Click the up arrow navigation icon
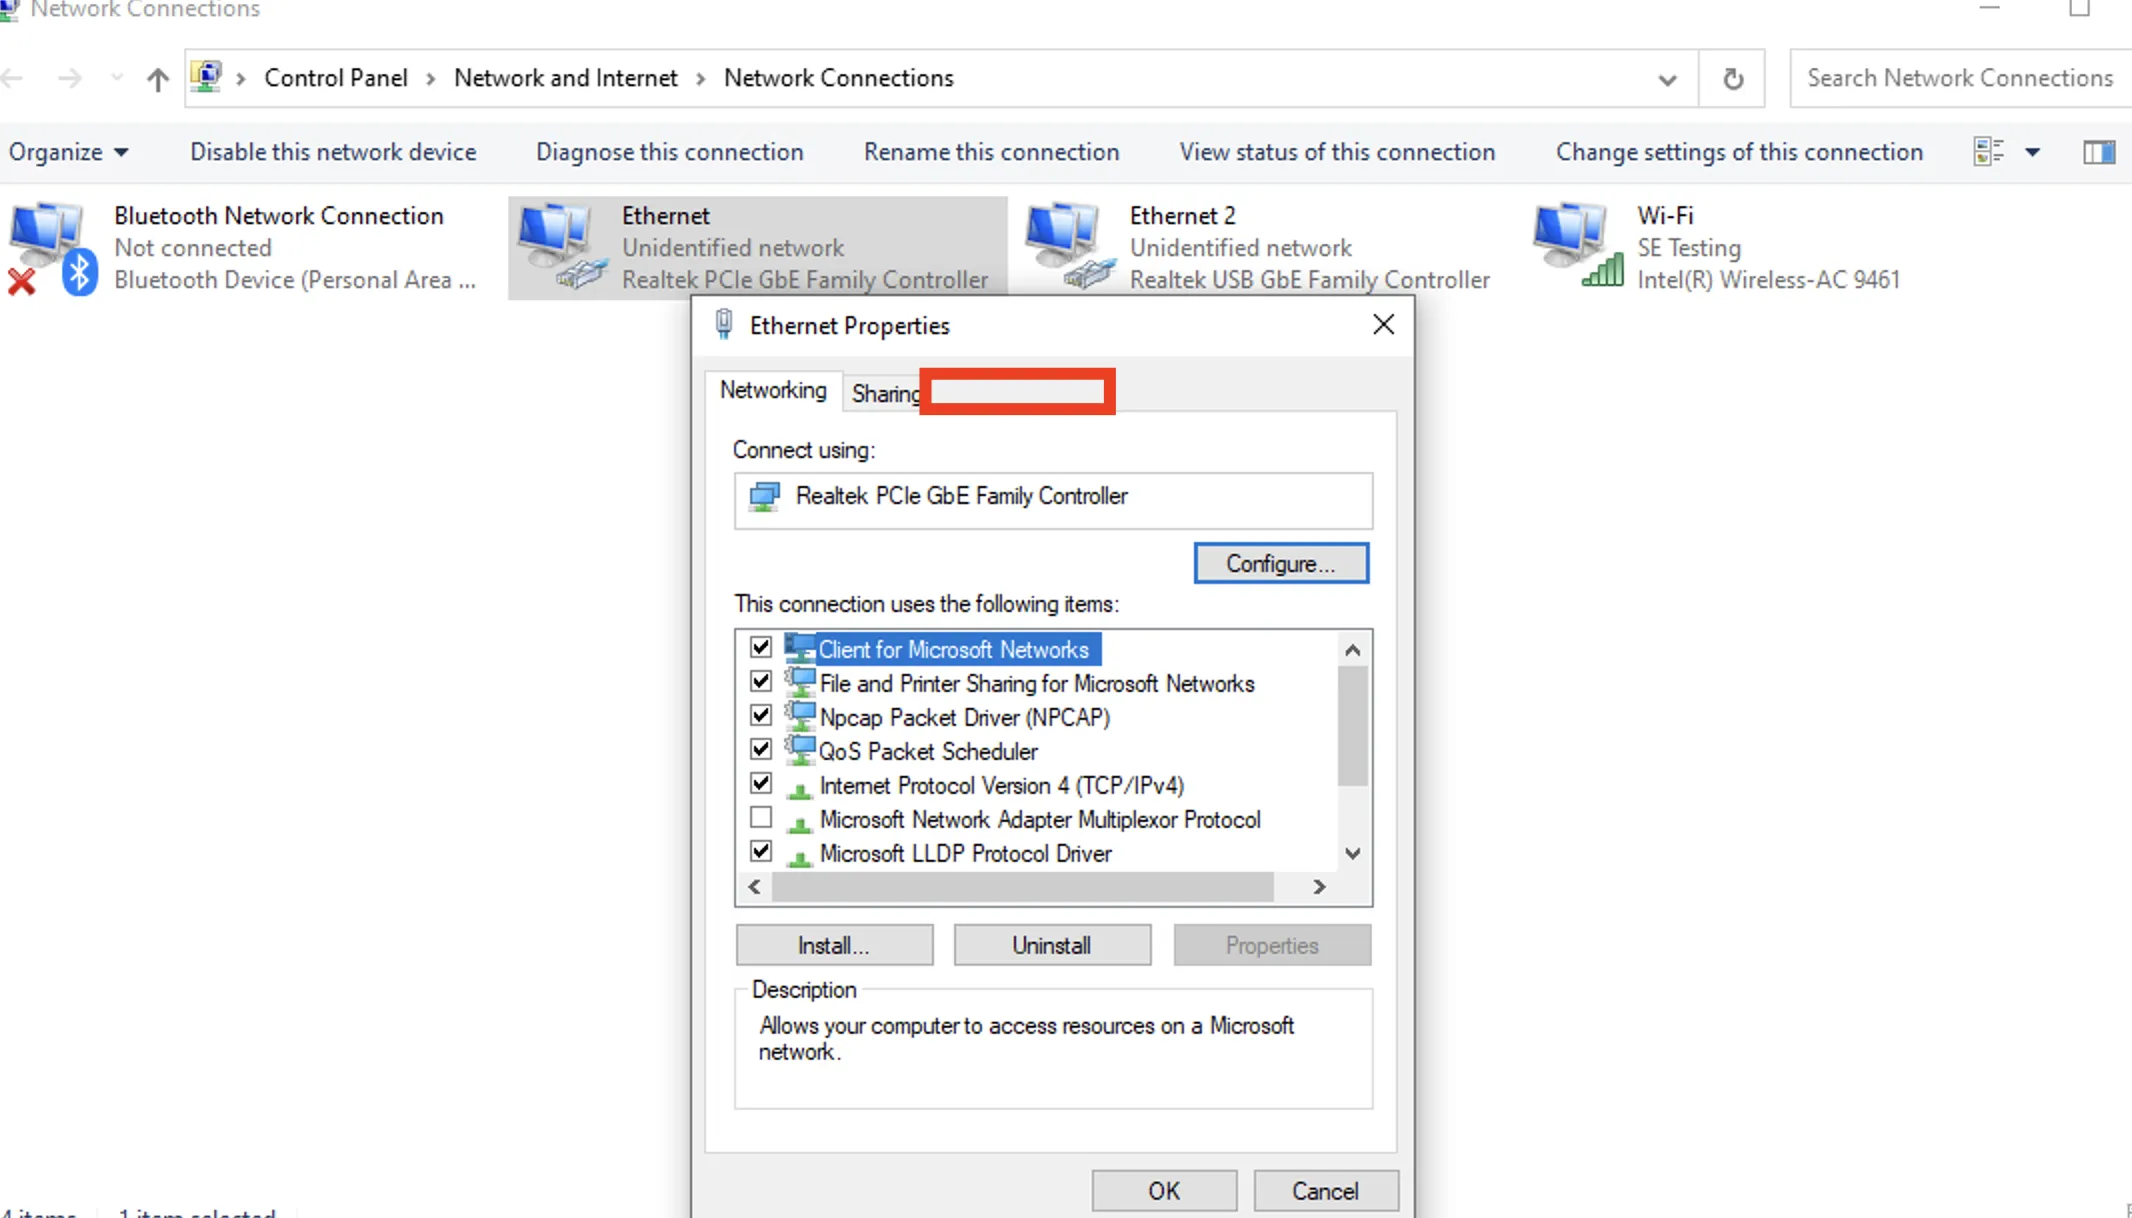Screen dimensions: 2132x1218 (157, 79)
